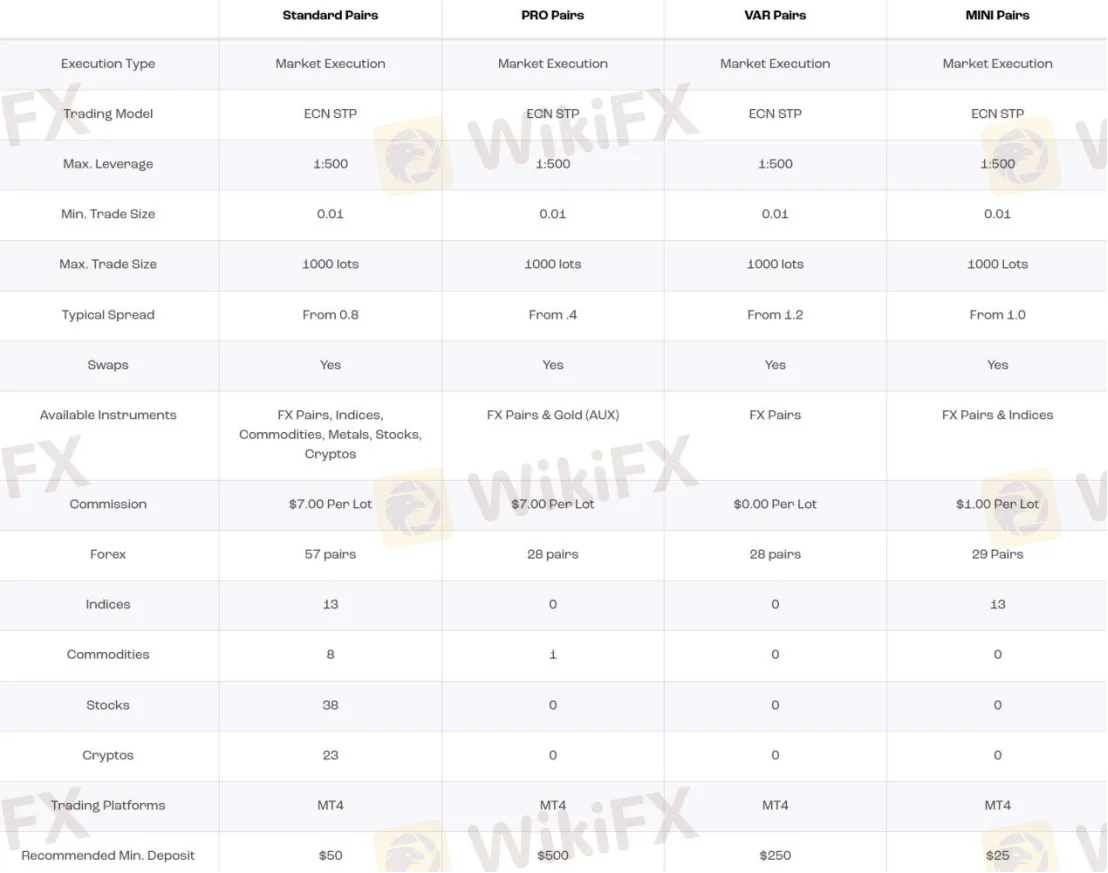
Task: Click the '$0.00 Per Lot' commission cell
Action: pos(775,505)
